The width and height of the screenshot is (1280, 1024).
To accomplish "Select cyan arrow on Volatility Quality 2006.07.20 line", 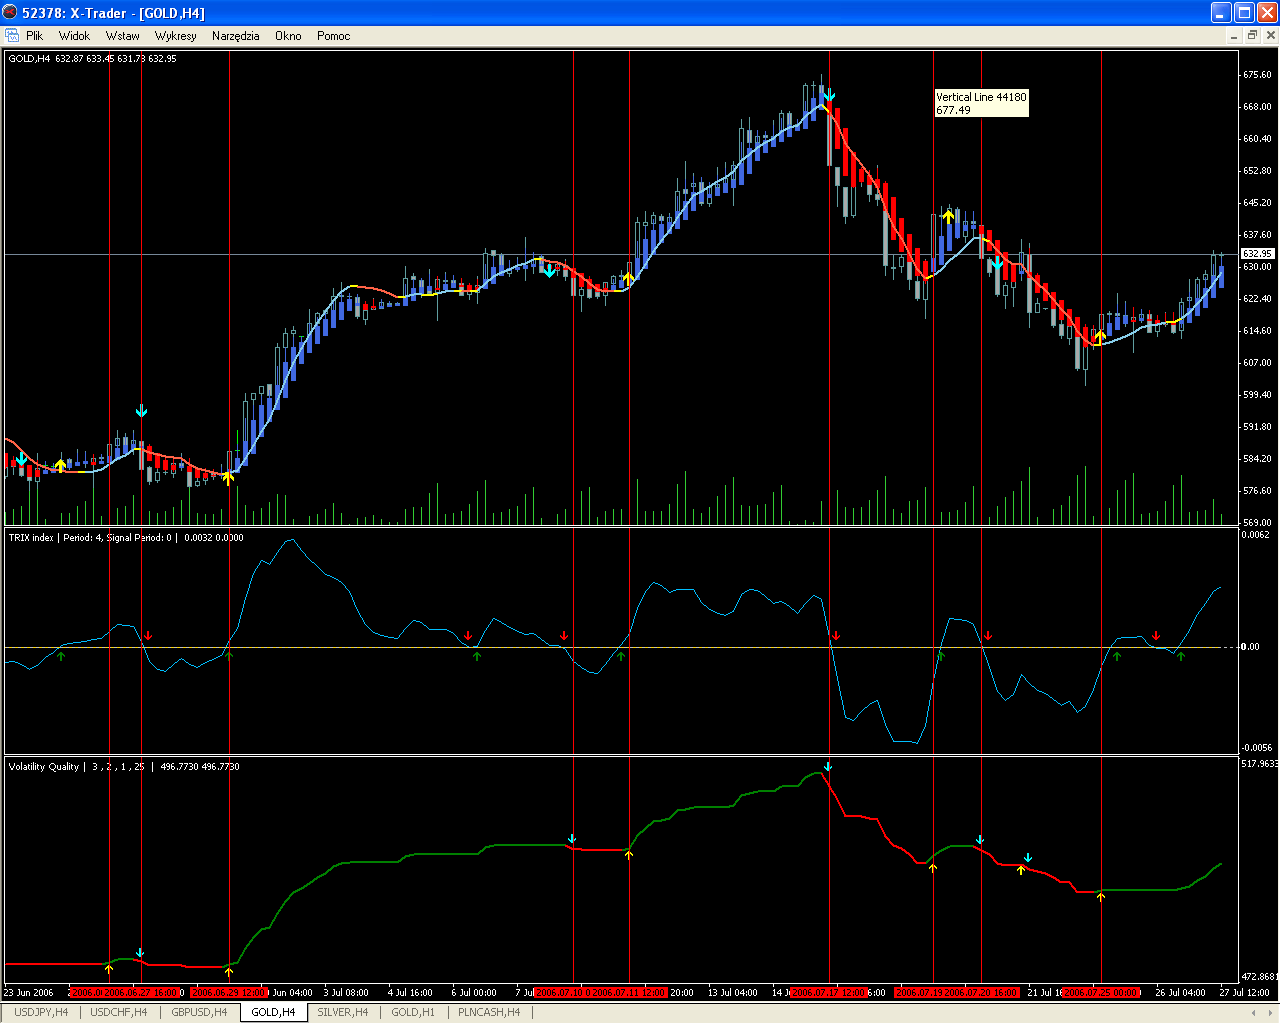I will click(980, 840).
